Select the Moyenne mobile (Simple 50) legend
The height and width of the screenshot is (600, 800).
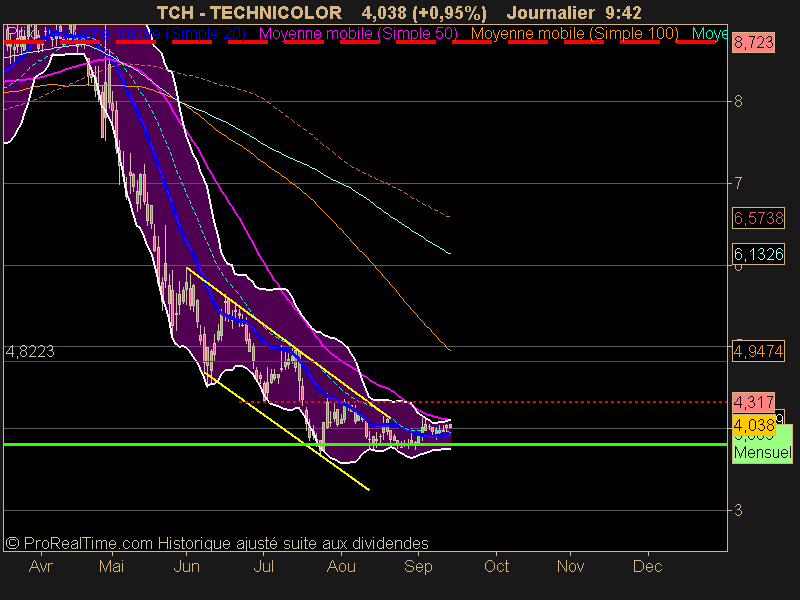(x=358, y=34)
